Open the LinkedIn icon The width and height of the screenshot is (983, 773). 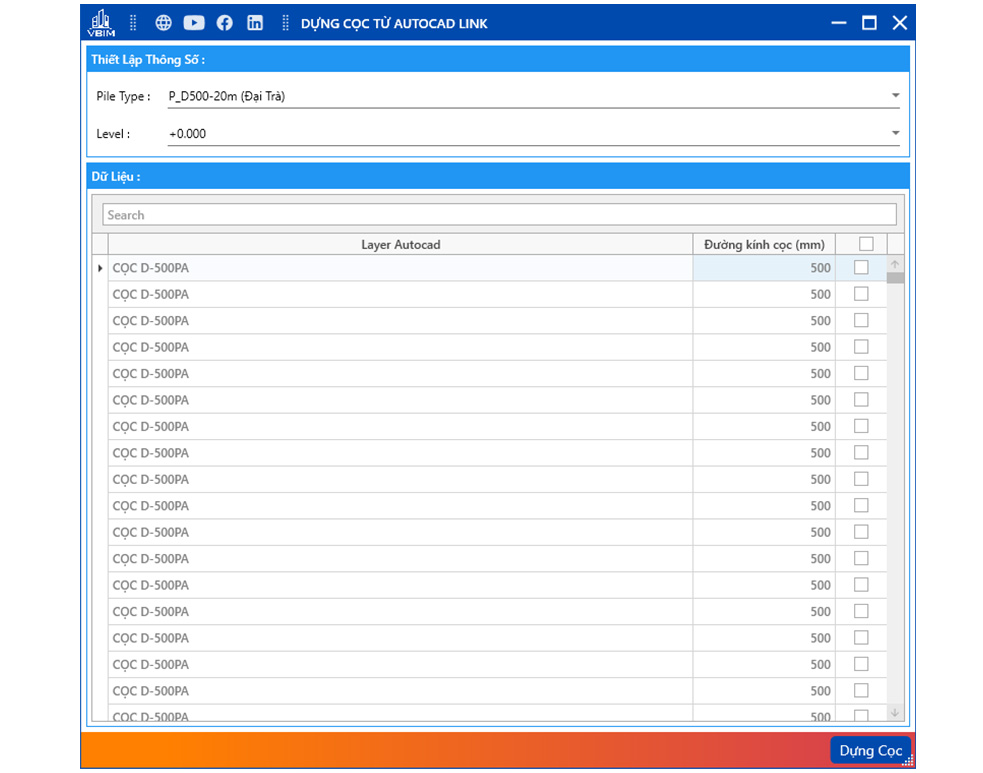pos(255,23)
